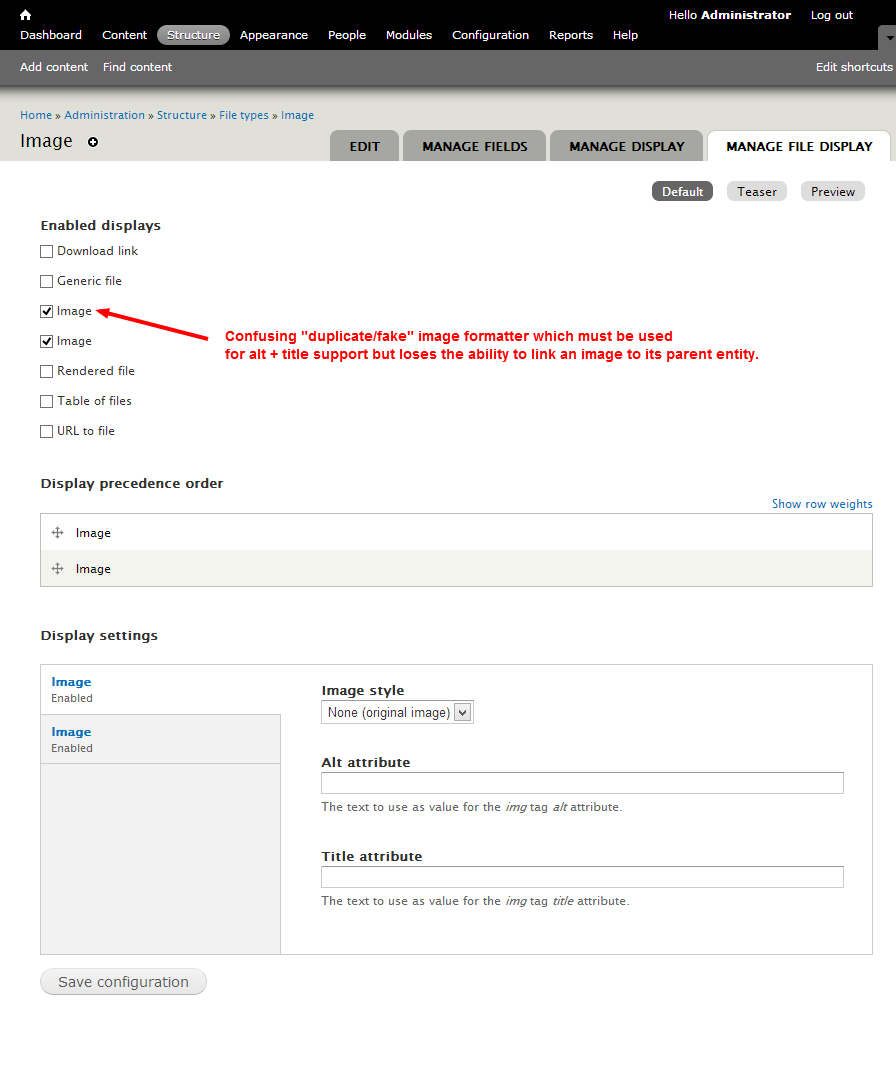Grab the drag handle of the second Image row
Screen dimensions: 896x1070
tap(58, 568)
